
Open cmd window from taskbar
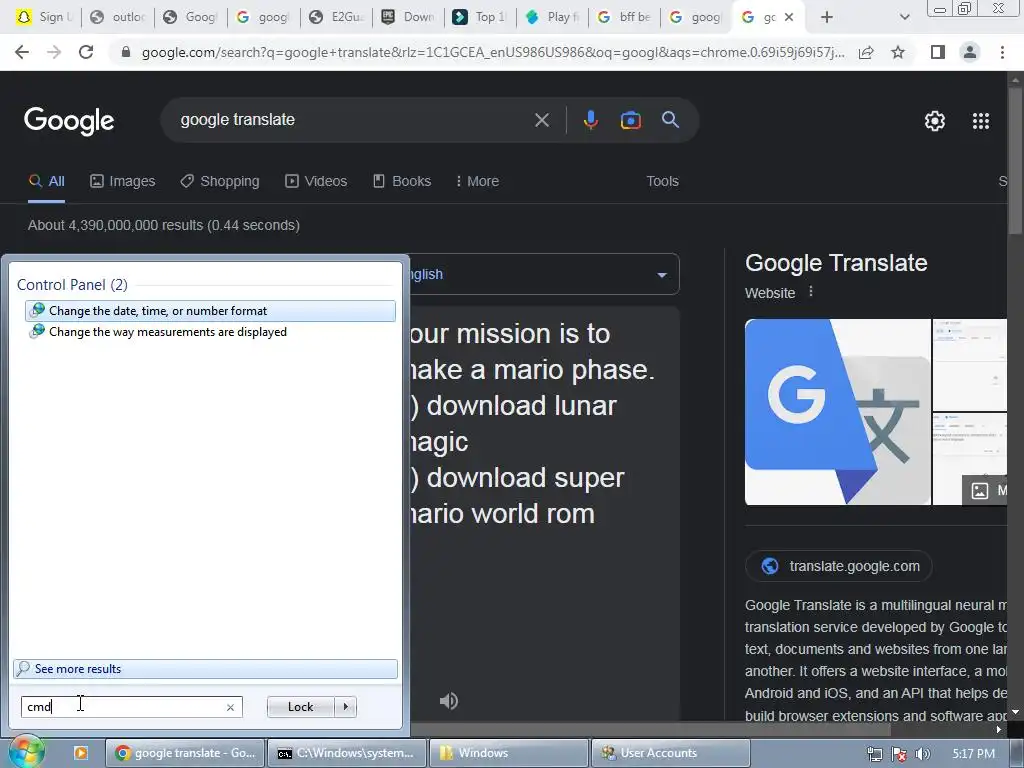point(347,753)
